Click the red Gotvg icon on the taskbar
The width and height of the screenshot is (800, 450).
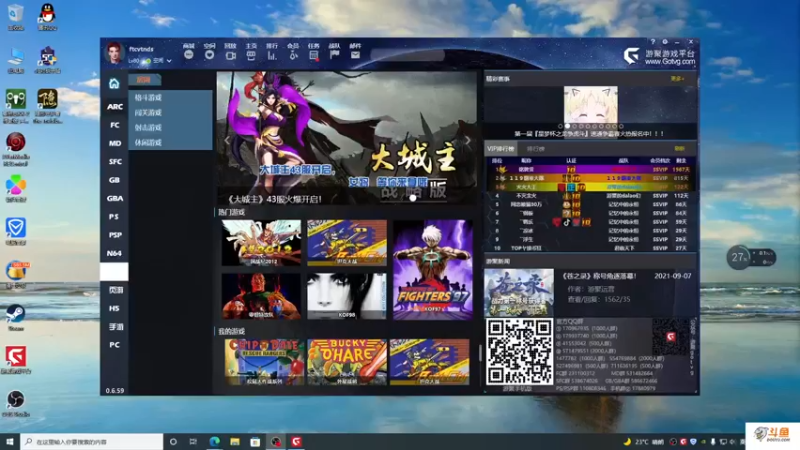coord(296,441)
